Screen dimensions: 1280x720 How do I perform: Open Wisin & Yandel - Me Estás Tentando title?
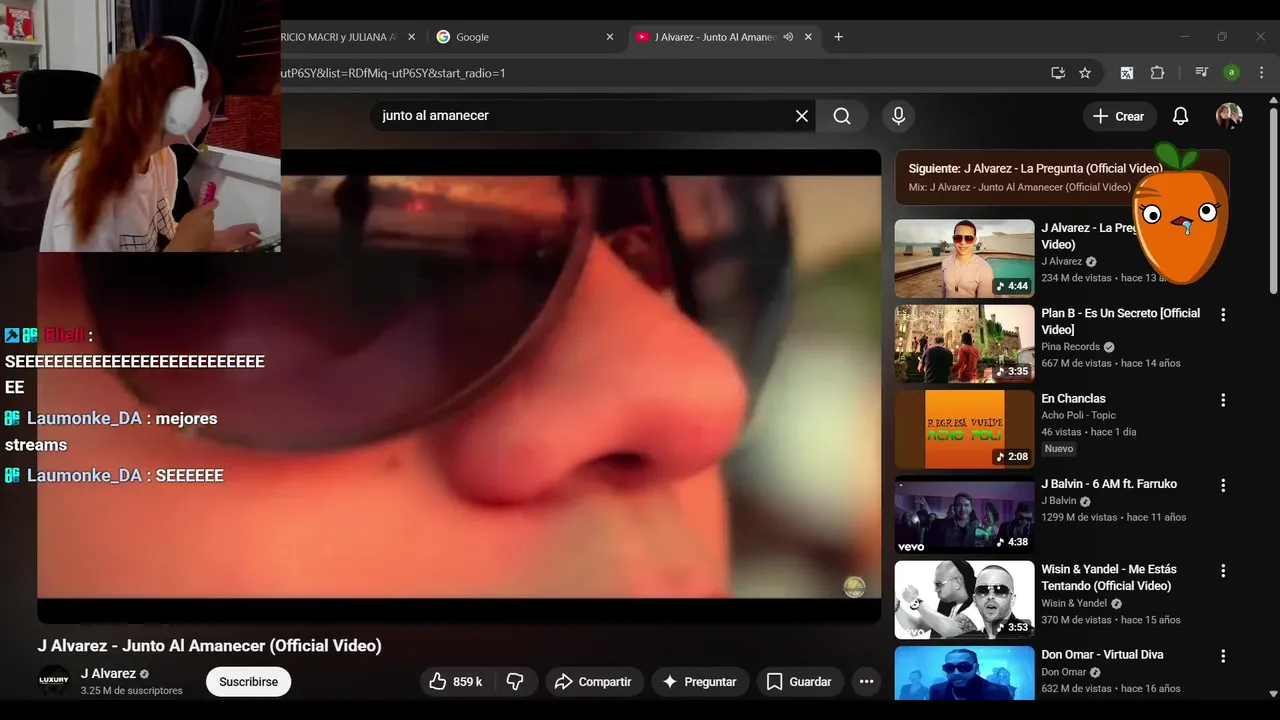(x=1108, y=577)
